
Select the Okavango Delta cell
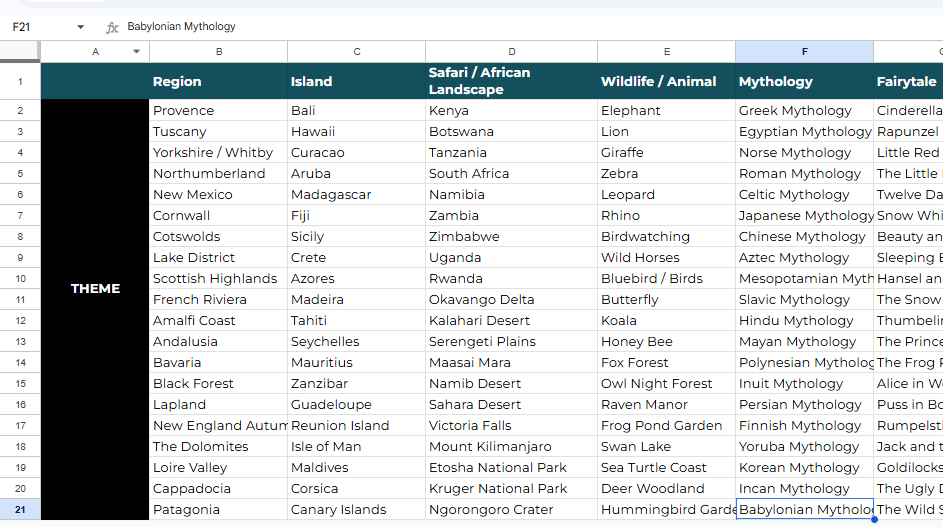[512, 299]
